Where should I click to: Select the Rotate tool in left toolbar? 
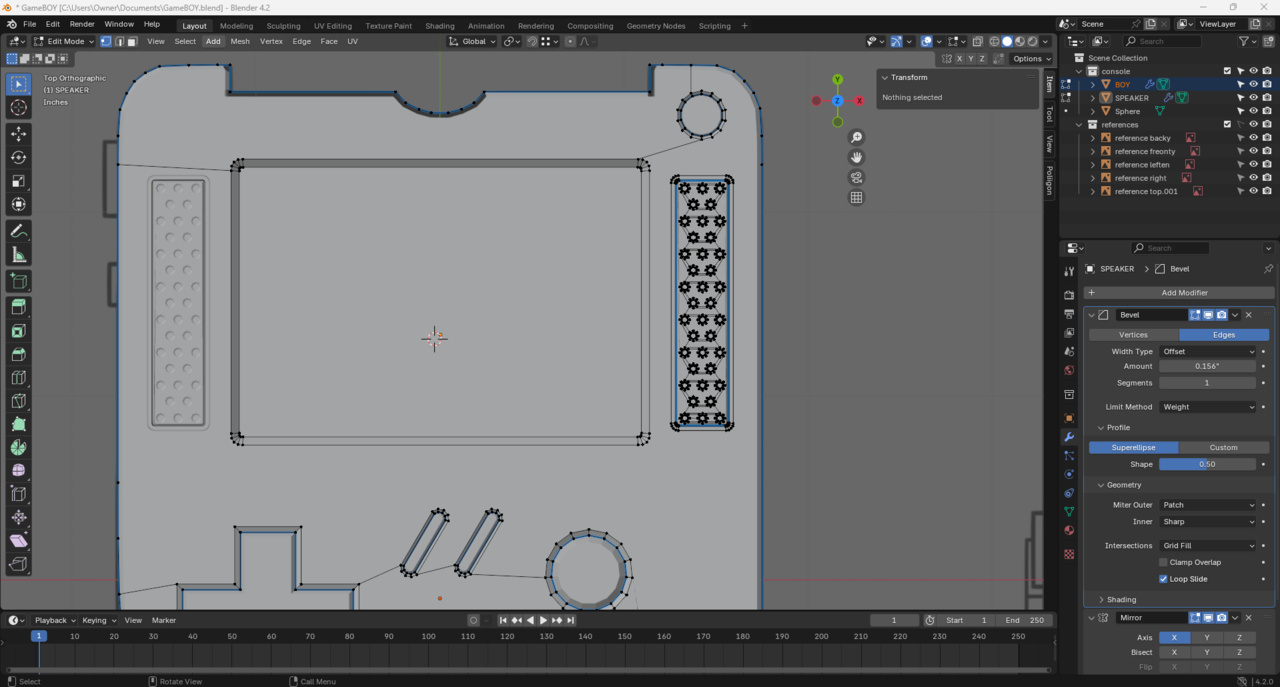coord(18,158)
